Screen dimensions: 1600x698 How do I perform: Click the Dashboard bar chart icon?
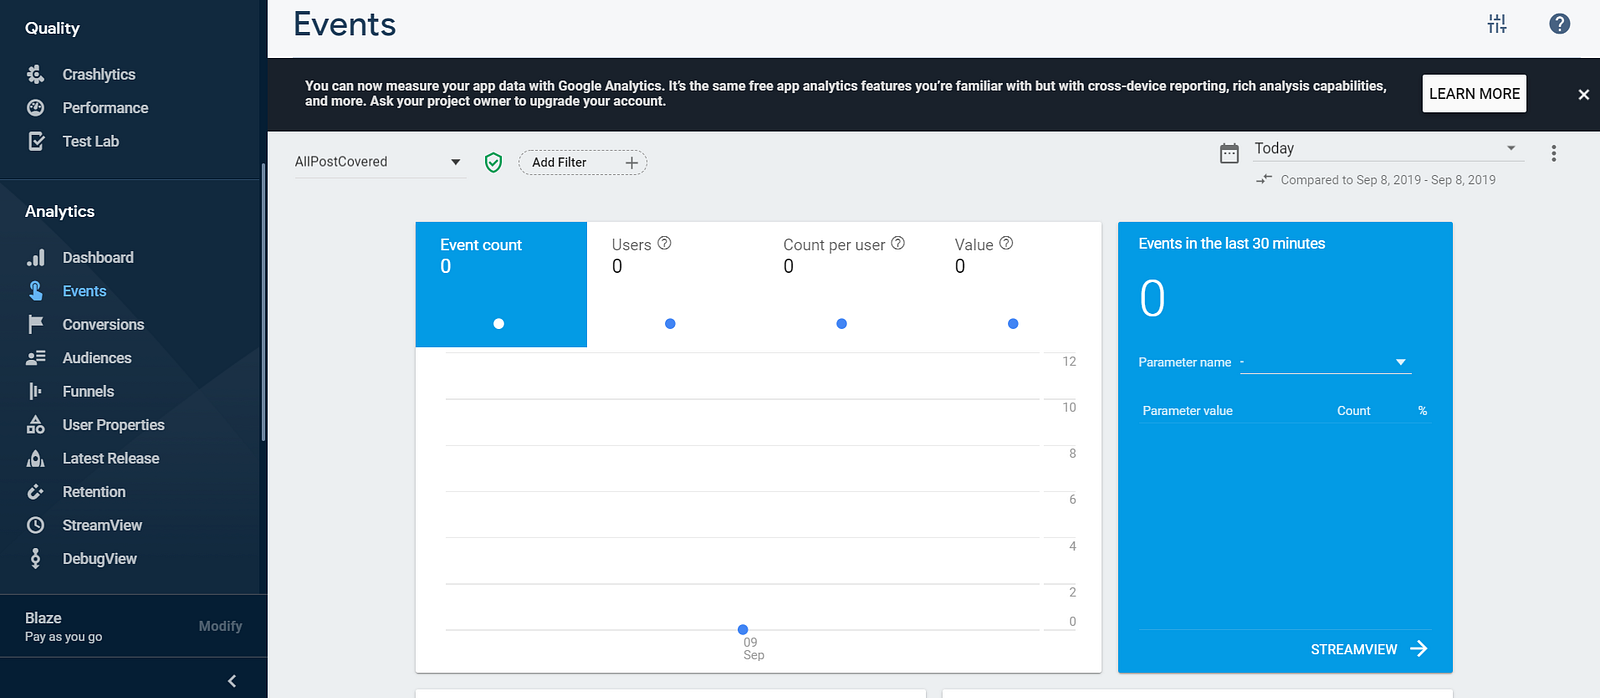click(x=36, y=257)
